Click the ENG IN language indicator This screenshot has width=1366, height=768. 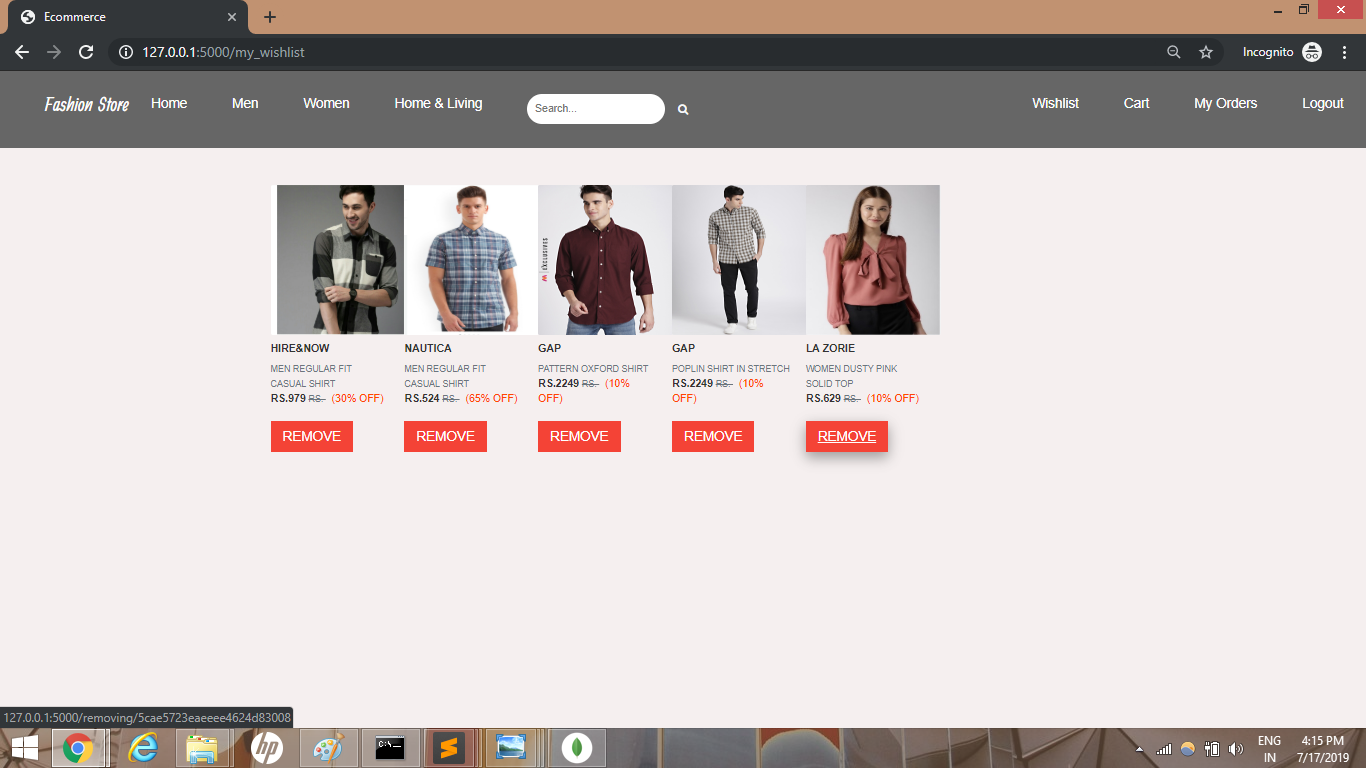[x=1269, y=749]
